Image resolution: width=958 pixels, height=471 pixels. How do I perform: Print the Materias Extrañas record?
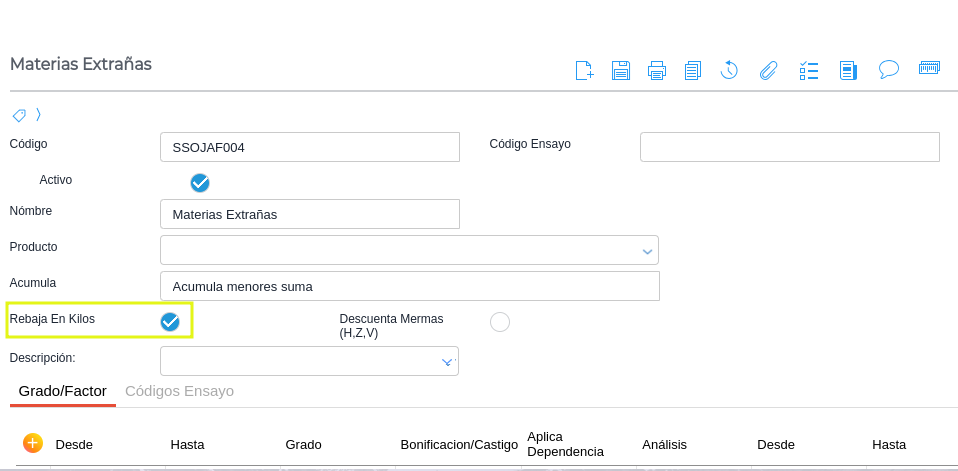coord(657,70)
